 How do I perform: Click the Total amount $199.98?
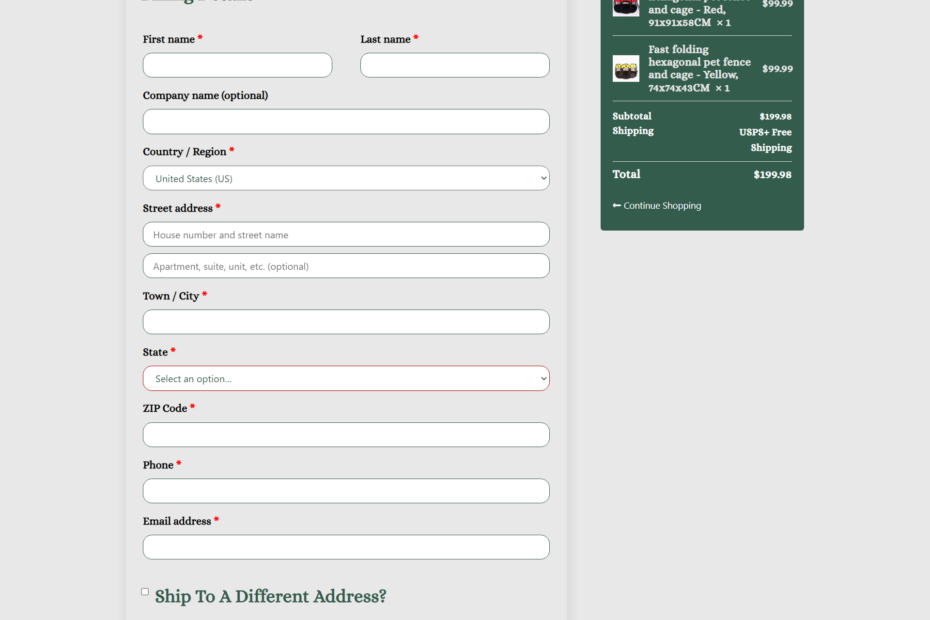coord(772,174)
